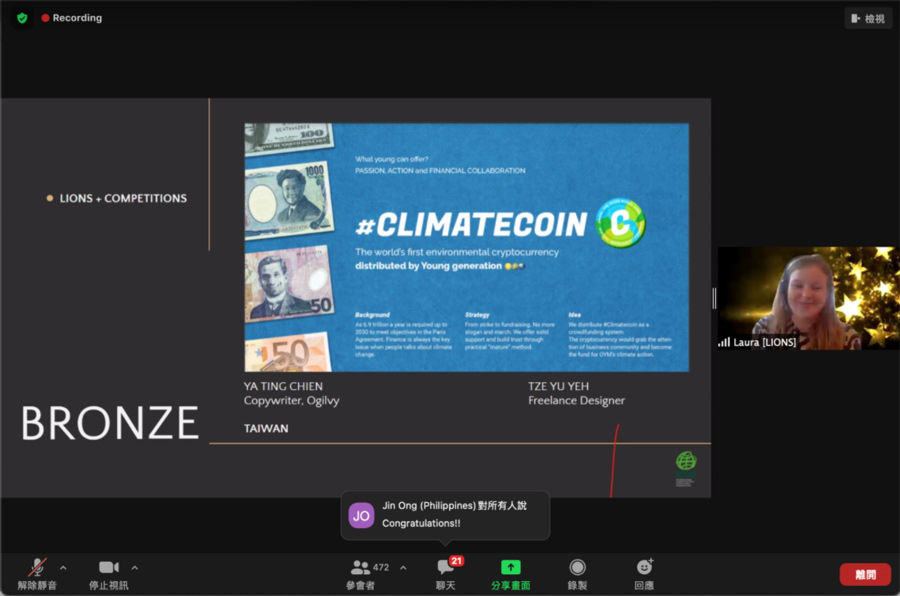The height and width of the screenshot is (596, 900).
Task: Select Laura [LIONS] video thumbnail
Action: (x=808, y=298)
